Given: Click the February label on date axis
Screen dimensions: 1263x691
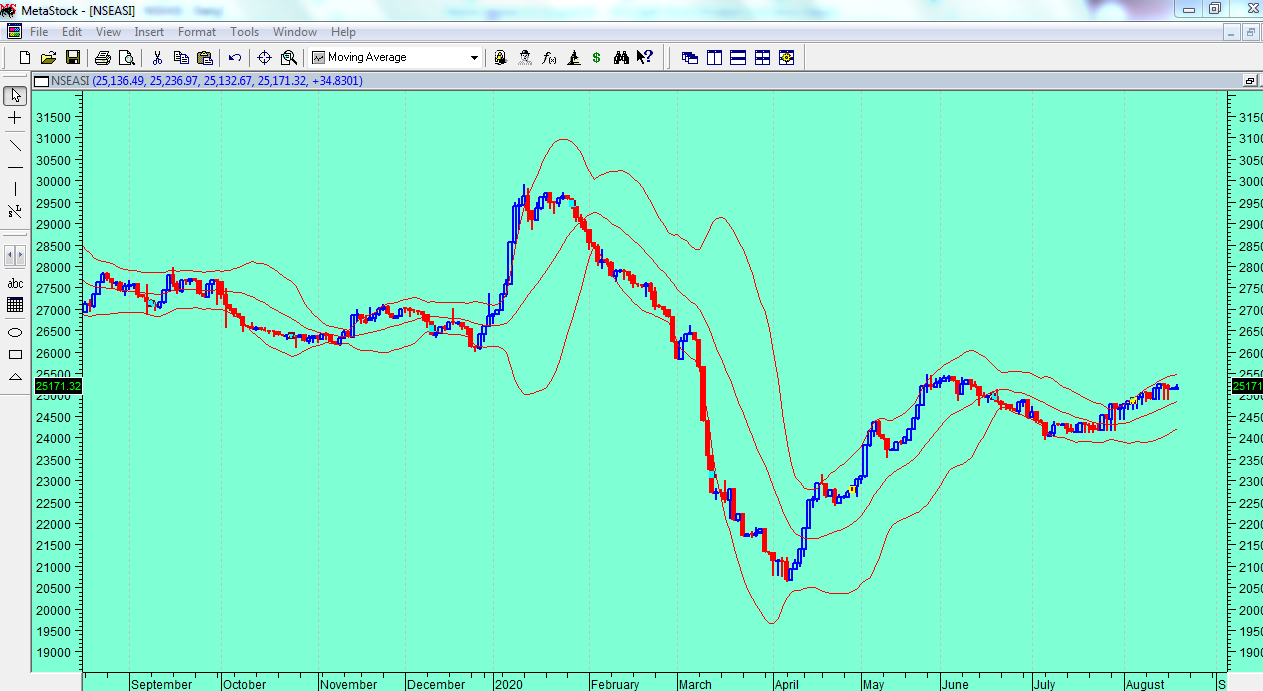Looking at the screenshot, I should 614,684.
